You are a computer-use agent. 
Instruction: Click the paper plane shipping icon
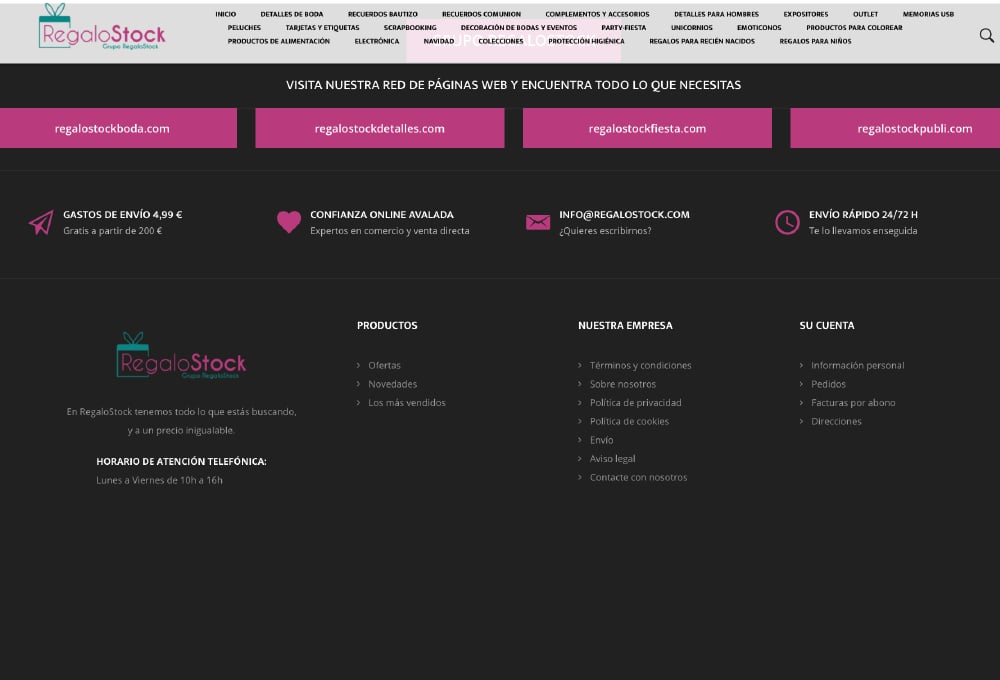(x=41, y=222)
